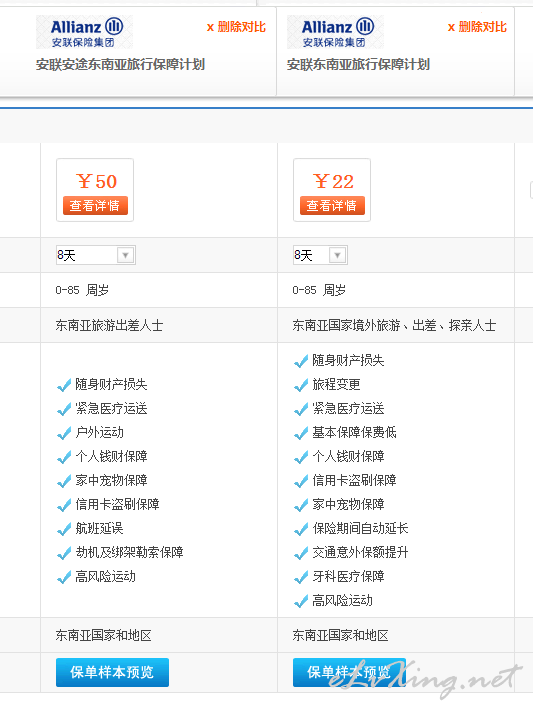Click checkmark beside 劫机及绑架勒索保障

pyautogui.click(x=64, y=553)
